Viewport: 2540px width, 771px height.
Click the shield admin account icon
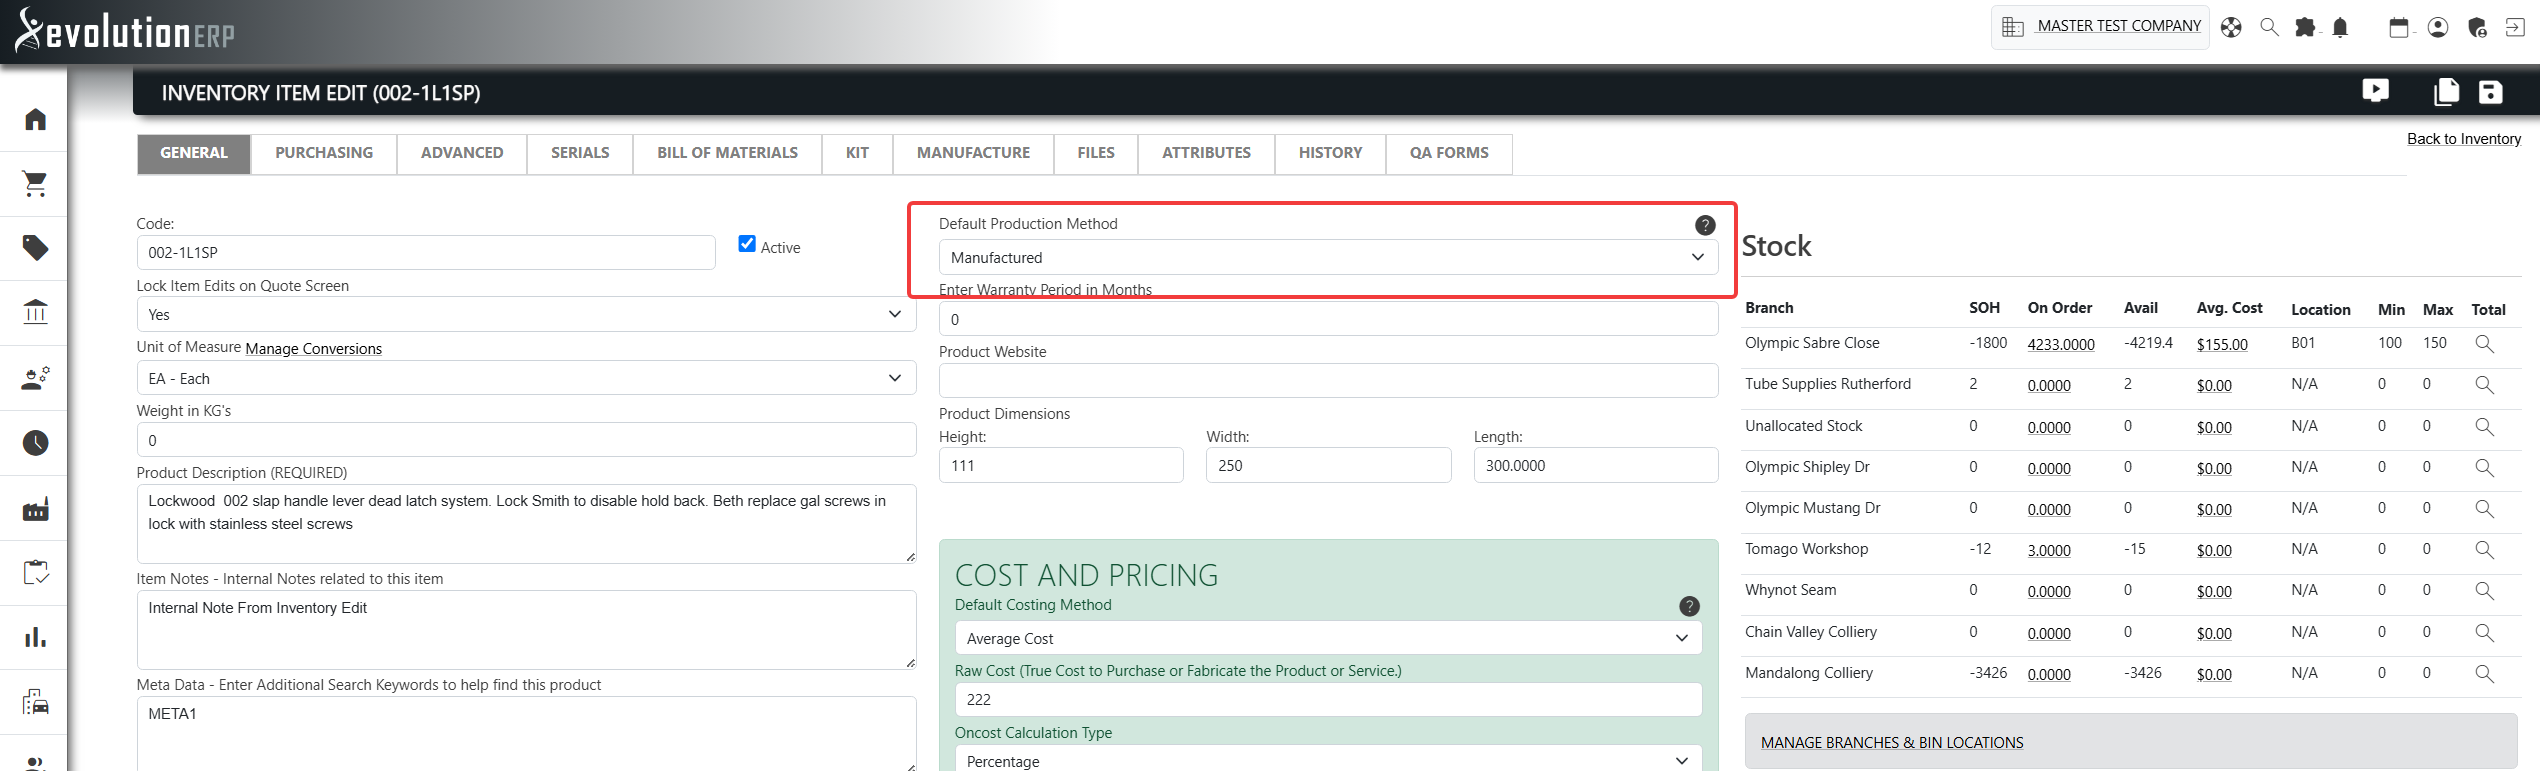tap(2477, 27)
